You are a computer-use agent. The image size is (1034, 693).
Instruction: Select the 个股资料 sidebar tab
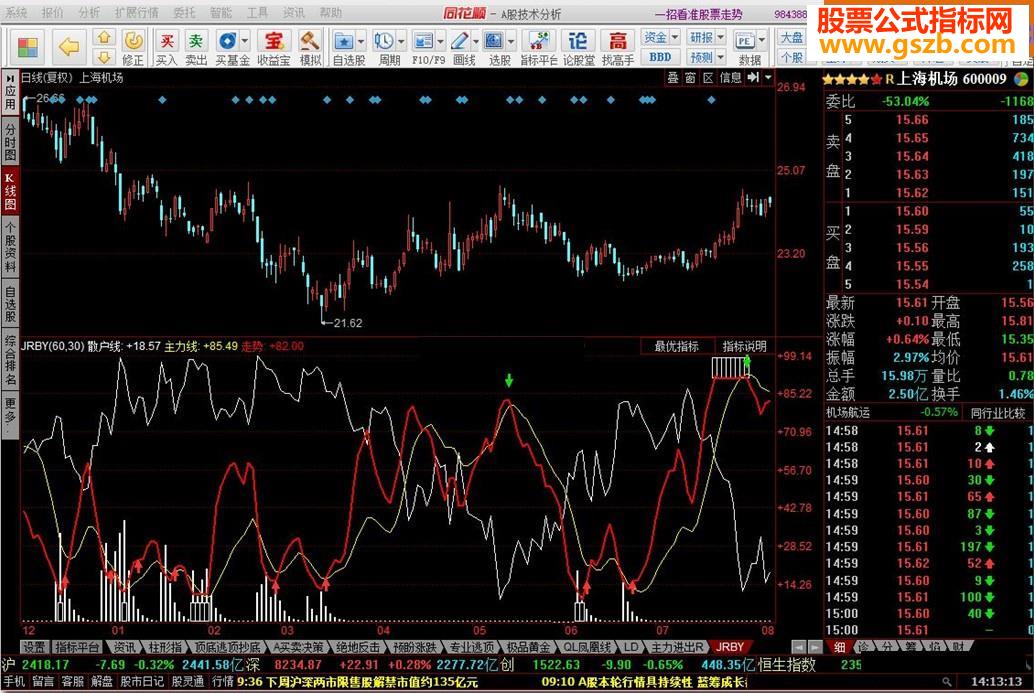click(x=10, y=247)
